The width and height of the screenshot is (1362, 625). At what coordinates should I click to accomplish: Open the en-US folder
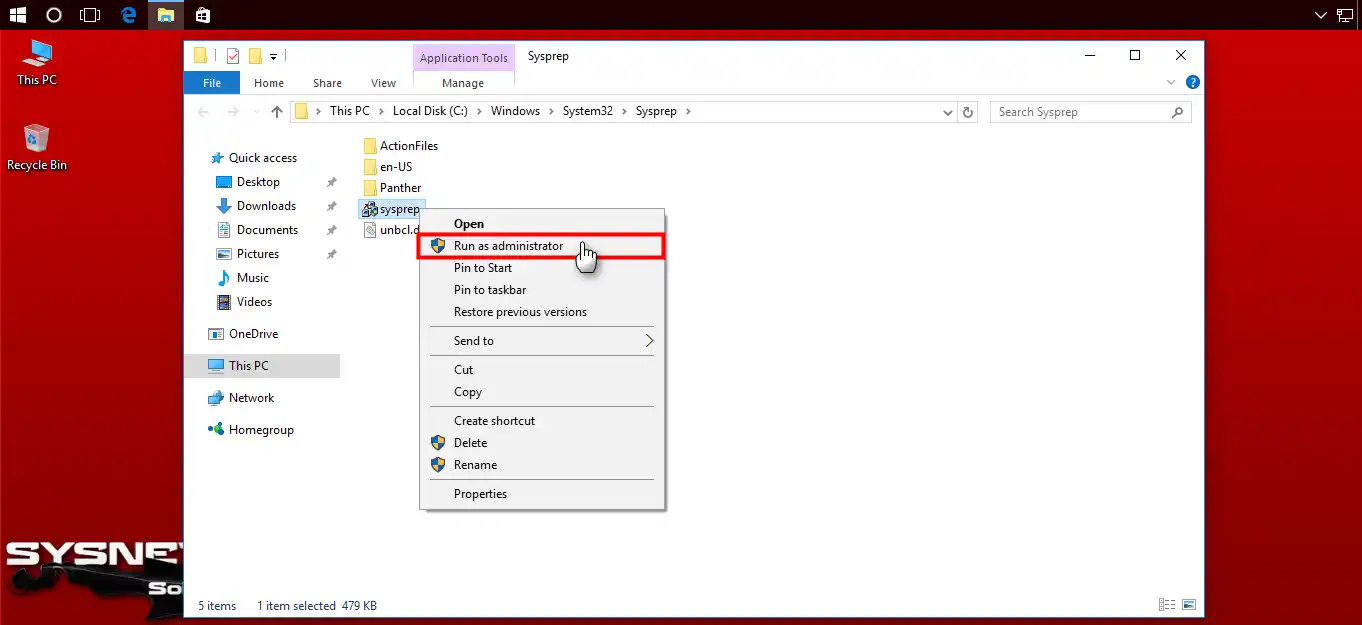(396, 166)
